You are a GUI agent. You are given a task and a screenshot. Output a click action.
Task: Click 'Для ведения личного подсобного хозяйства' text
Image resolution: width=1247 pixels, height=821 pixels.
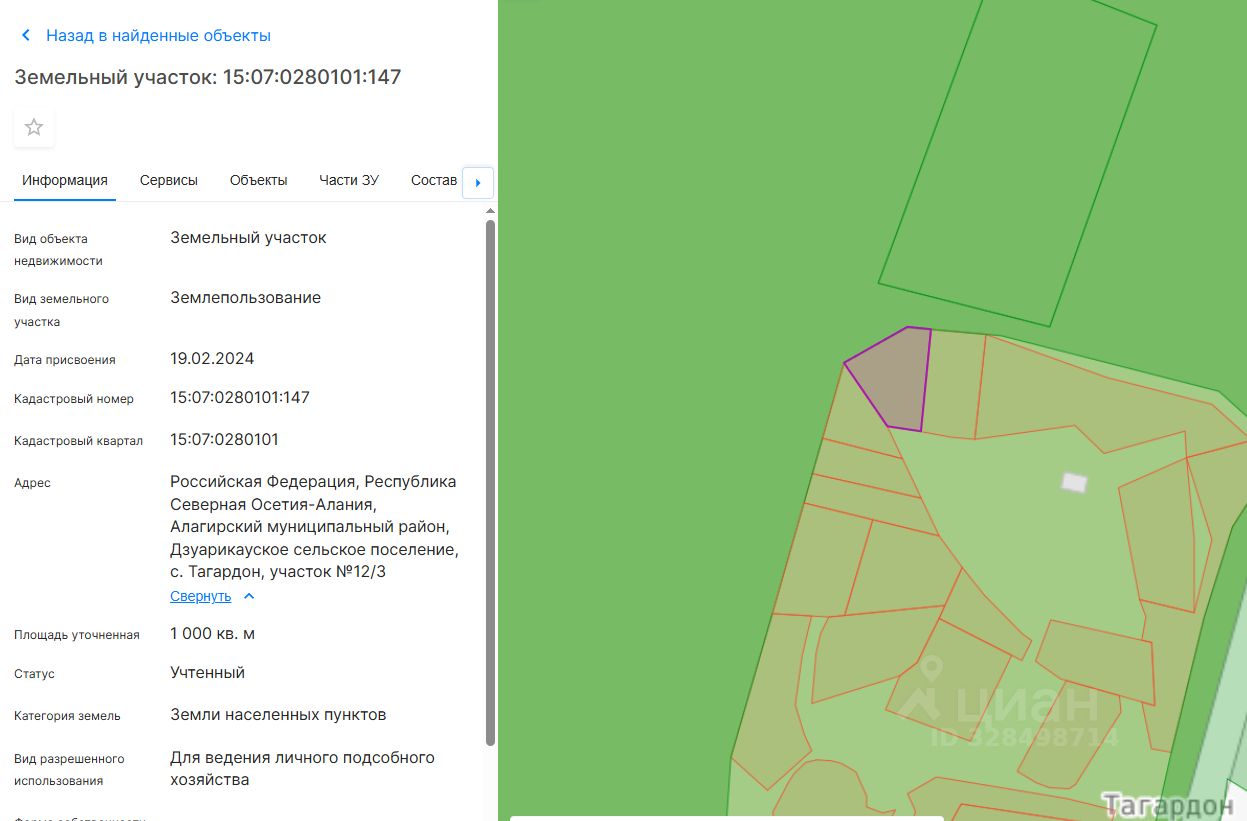click(x=302, y=769)
